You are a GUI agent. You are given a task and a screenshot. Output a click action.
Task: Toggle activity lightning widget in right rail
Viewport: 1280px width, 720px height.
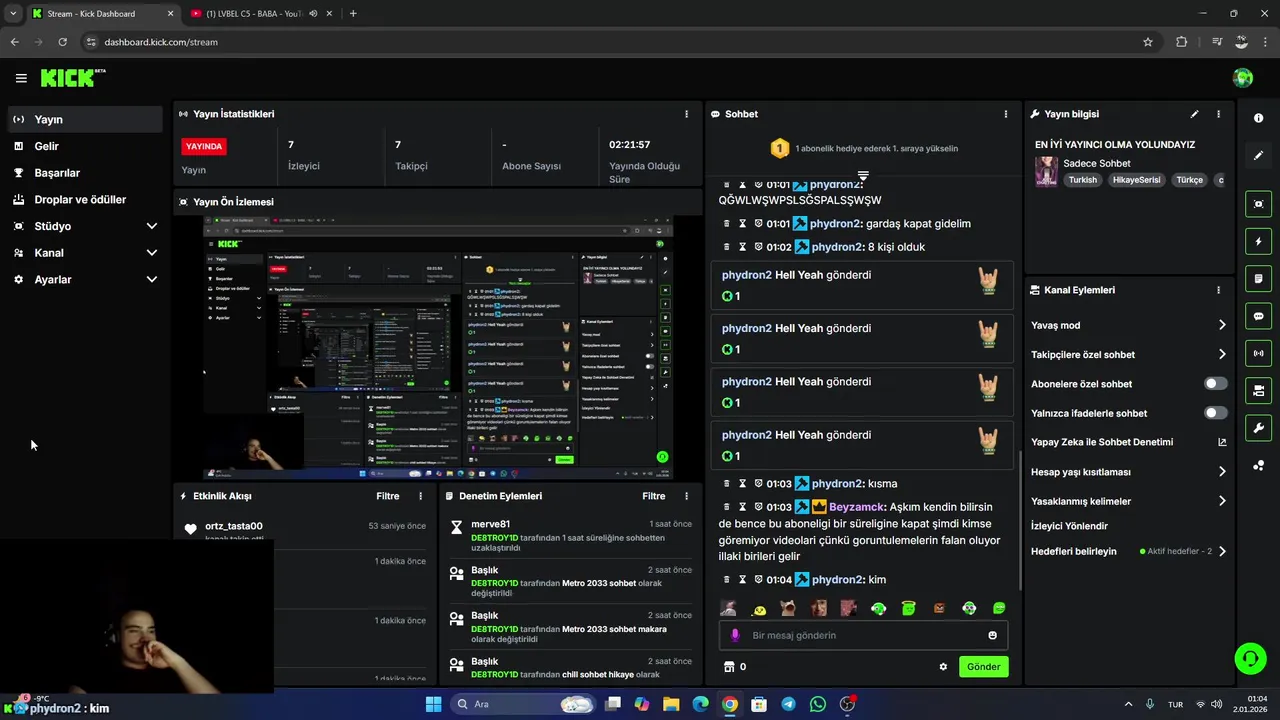[x=1258, y=241]
